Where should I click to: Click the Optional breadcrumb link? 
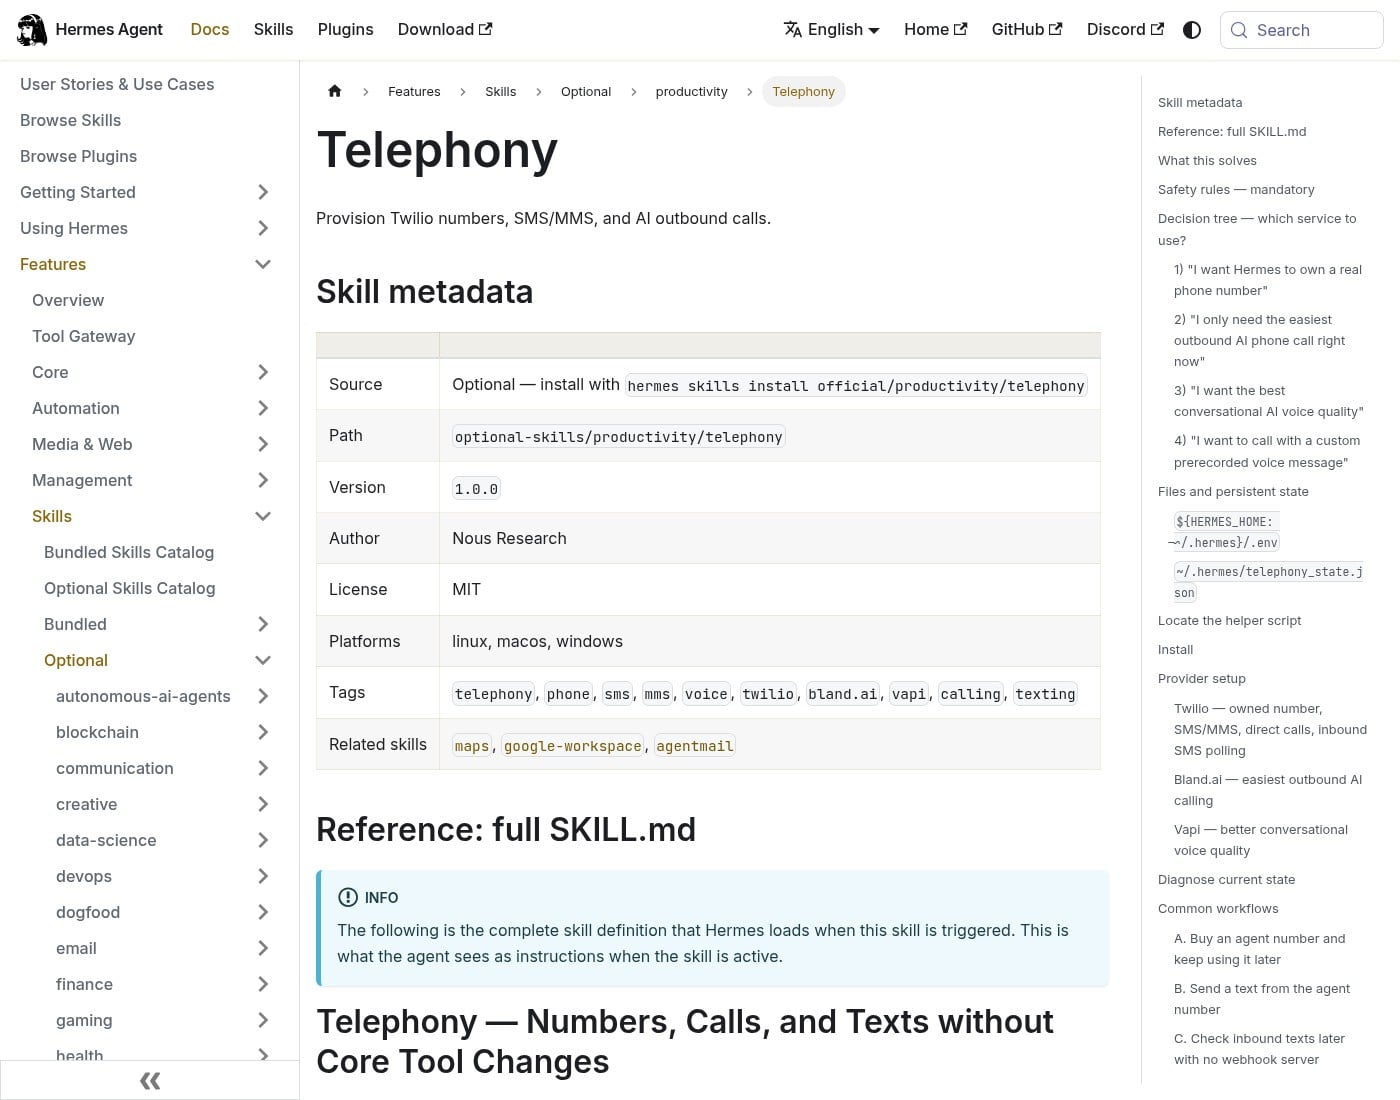click(586, 91)
